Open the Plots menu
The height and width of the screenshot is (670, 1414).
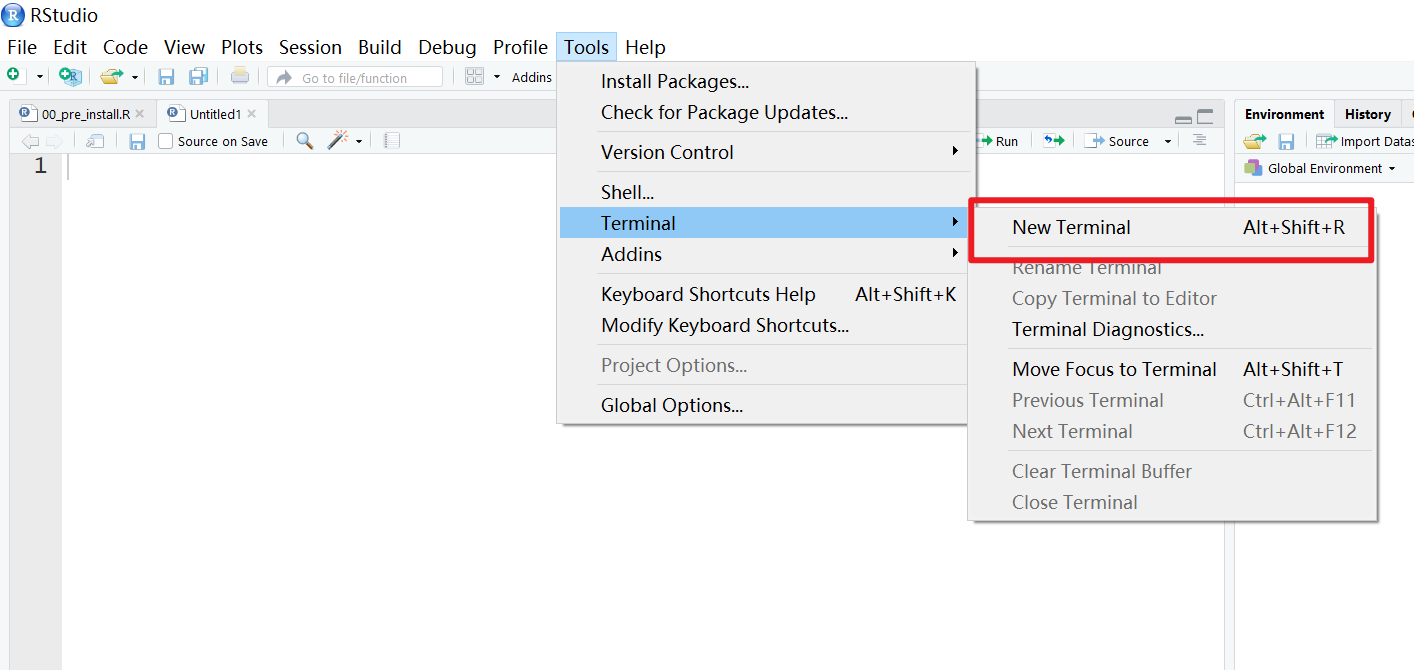242,47
